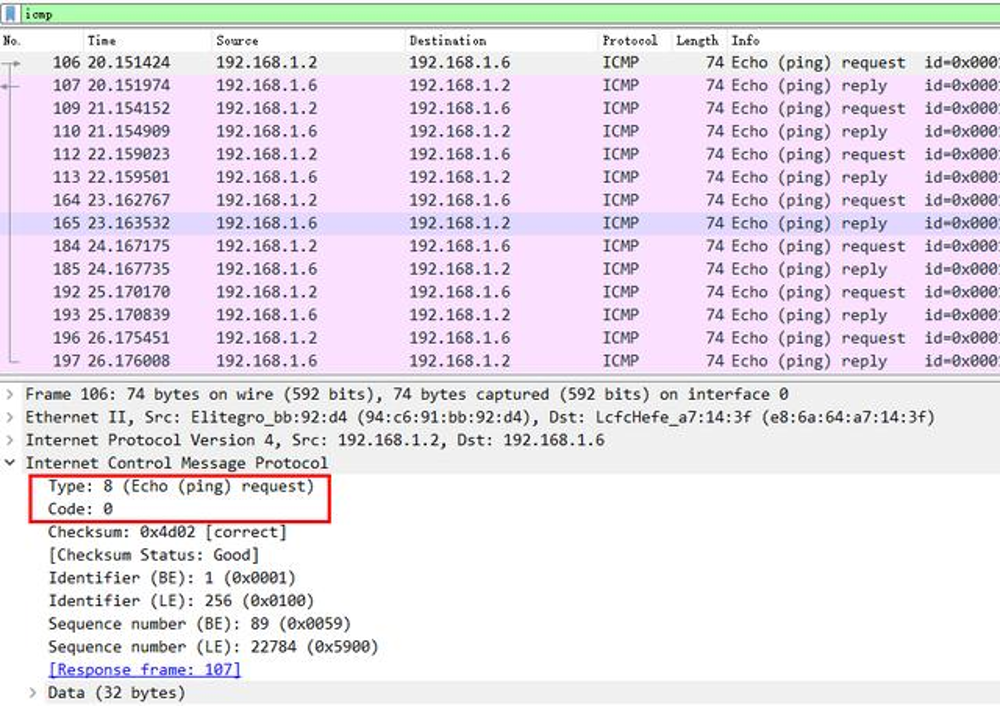Sort packets by the No. column

12,41
